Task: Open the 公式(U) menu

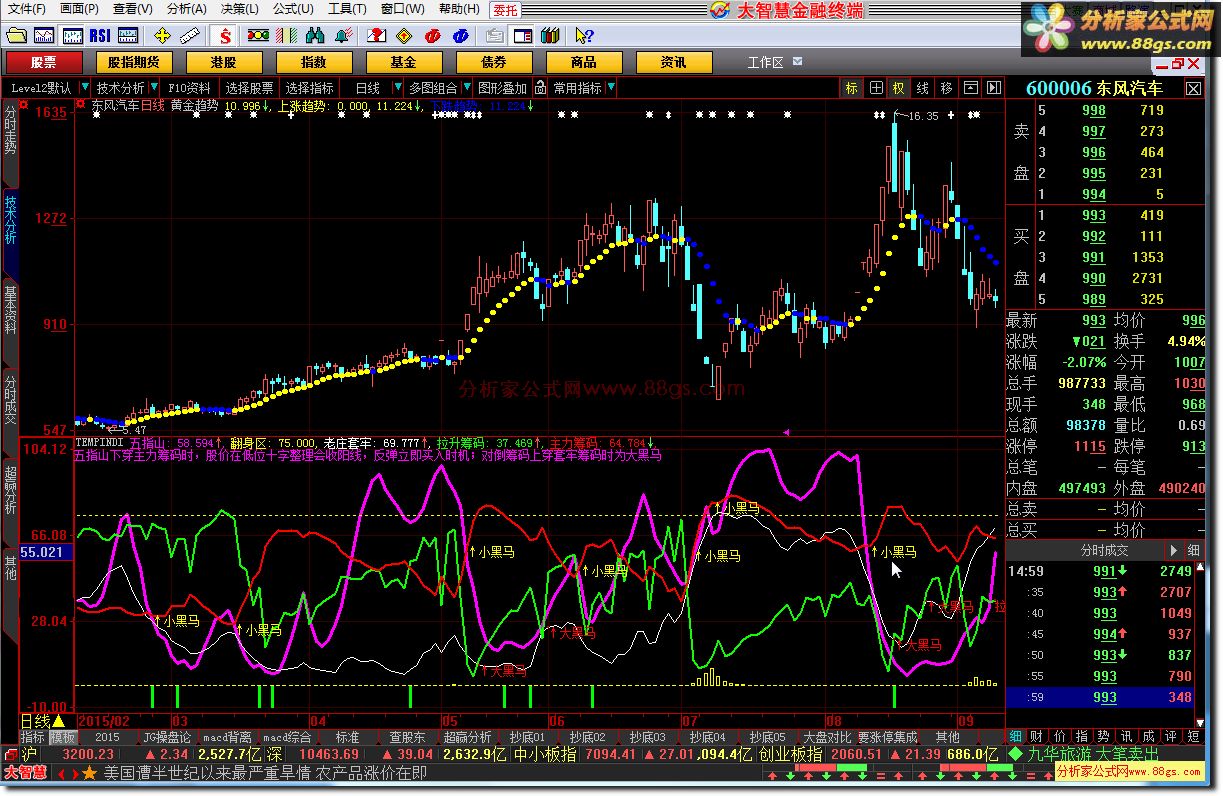Action: tap(293, 10)
